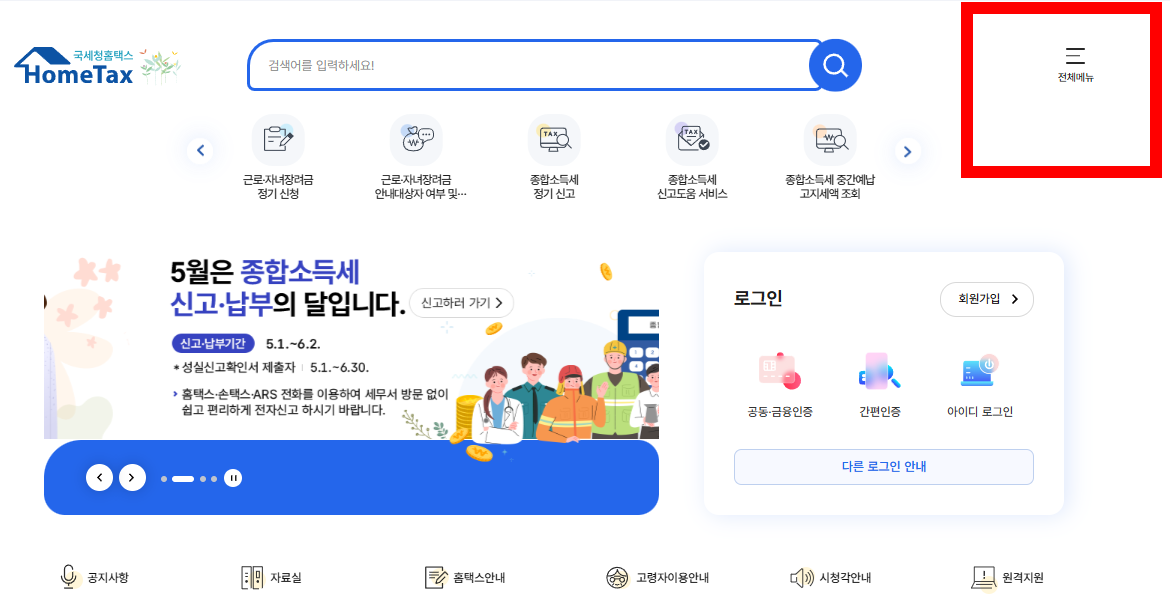Open 공지사항 menu item
Screen dimensions: 1170x613
coord(94,577)
